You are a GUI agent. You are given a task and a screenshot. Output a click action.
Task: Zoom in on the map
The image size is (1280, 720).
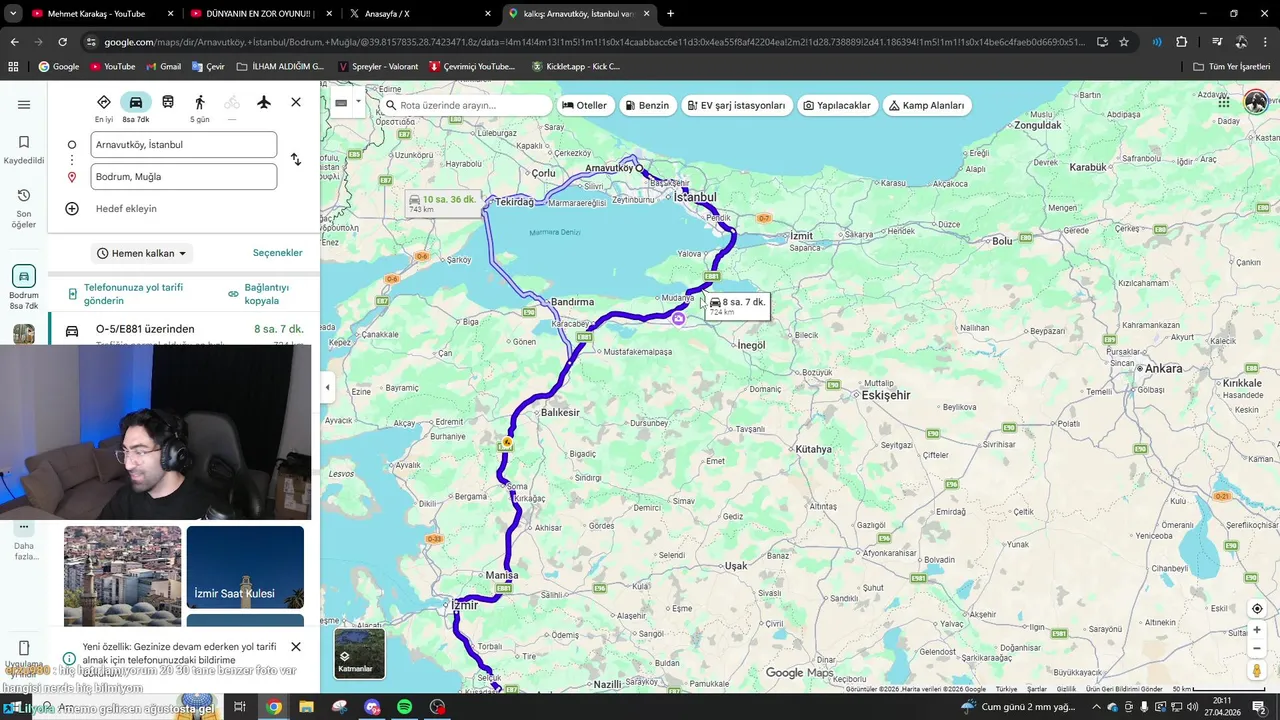click(x=1257, y=630)
